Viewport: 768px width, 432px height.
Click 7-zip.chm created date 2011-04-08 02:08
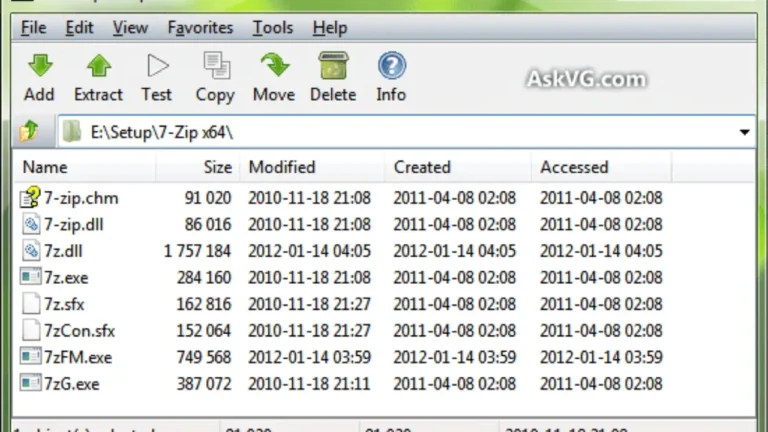(455, 198)
